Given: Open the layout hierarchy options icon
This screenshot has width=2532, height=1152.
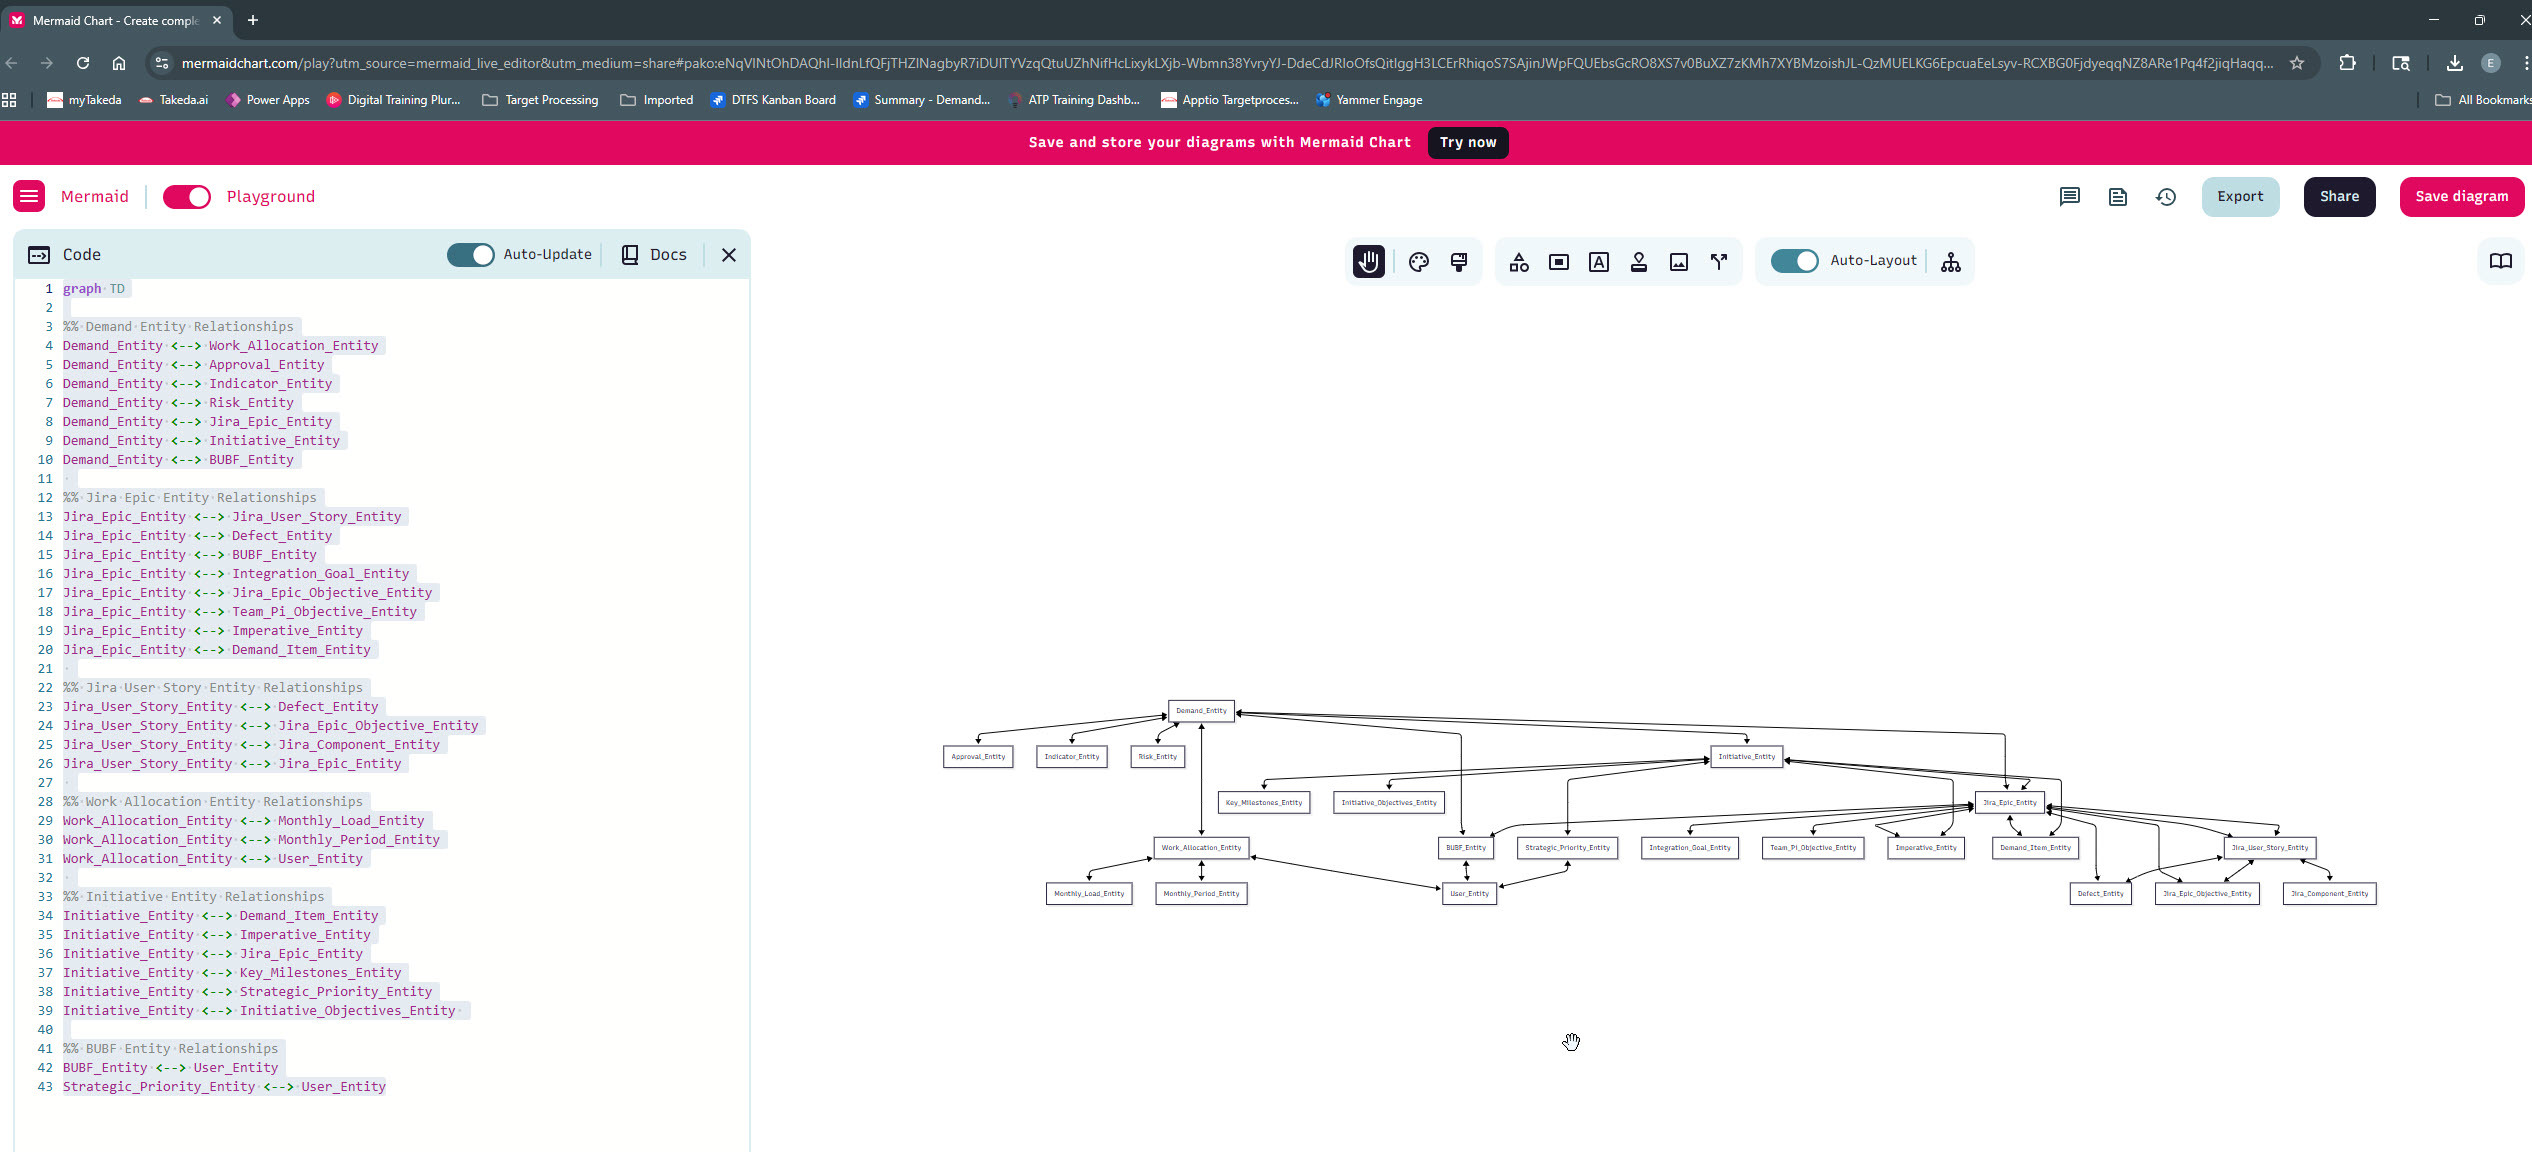Looking at the screenshot, I should [x=1951, y=262].
